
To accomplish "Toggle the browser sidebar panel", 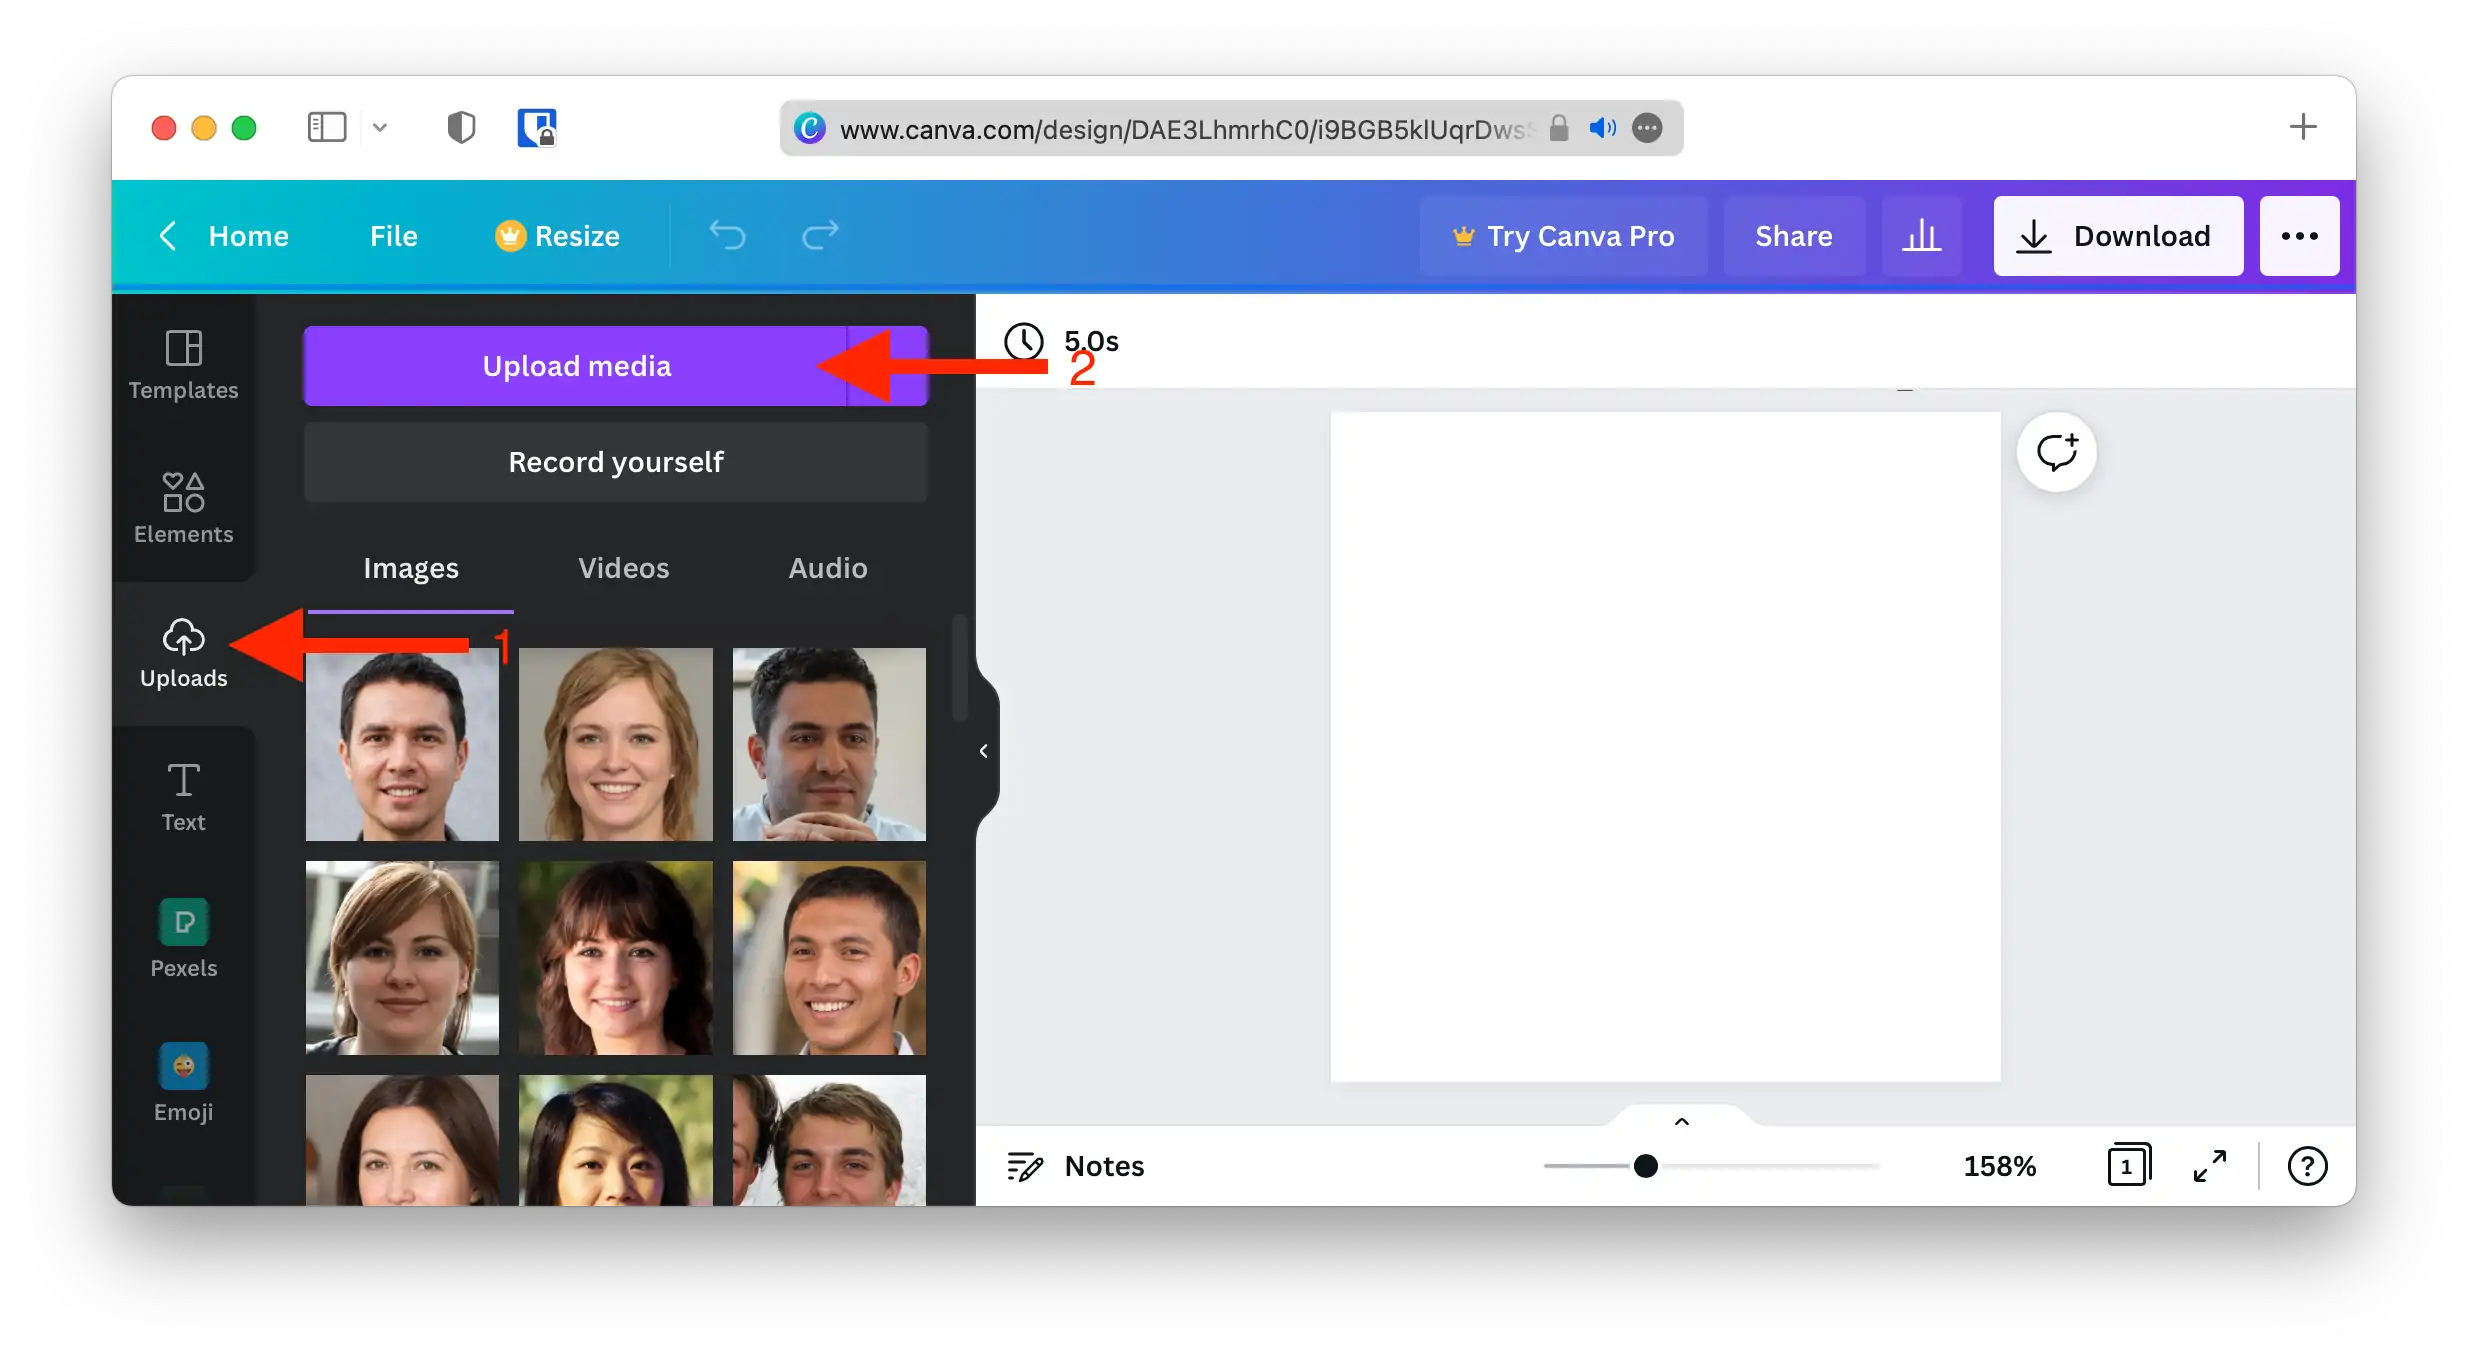I will coord(327,128).
